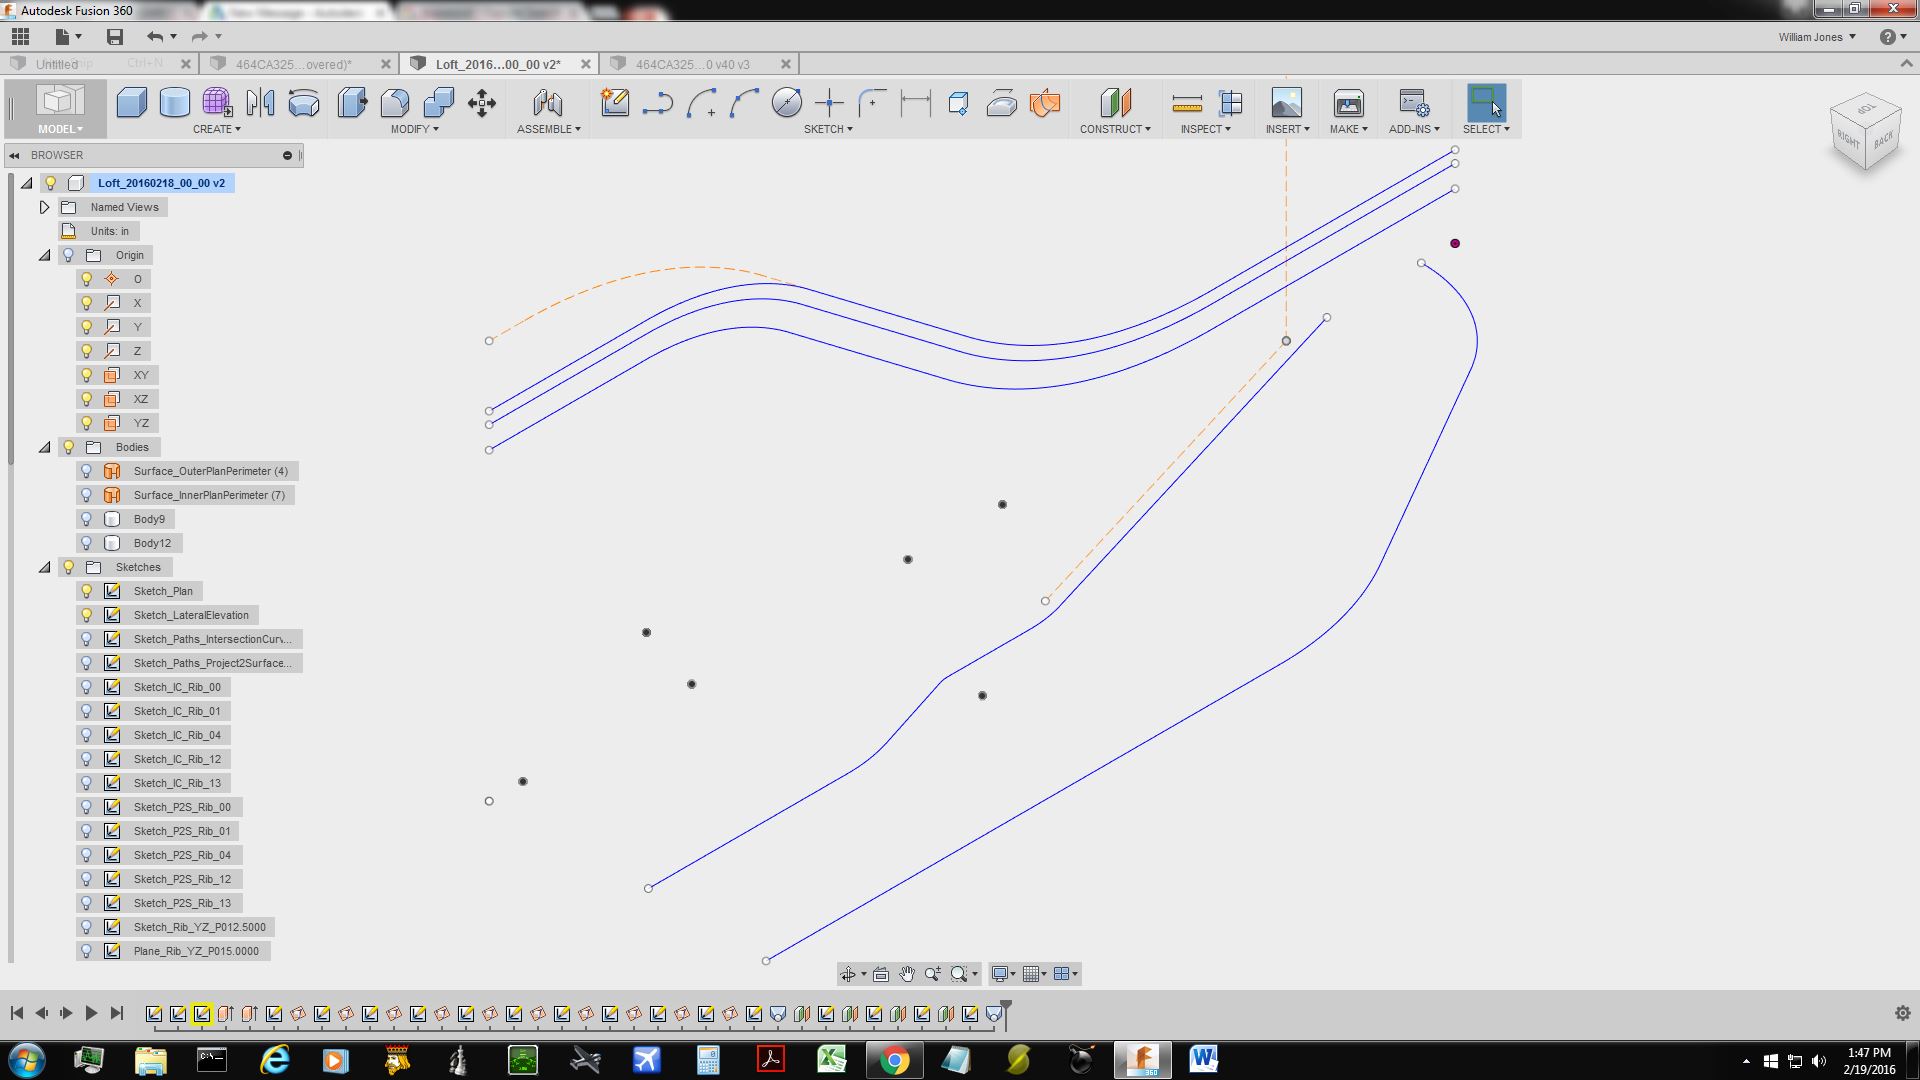Open the CREATE dropdown menu
The width and height of the screenshot is (1920, 1080).
[x=216, y=129]
